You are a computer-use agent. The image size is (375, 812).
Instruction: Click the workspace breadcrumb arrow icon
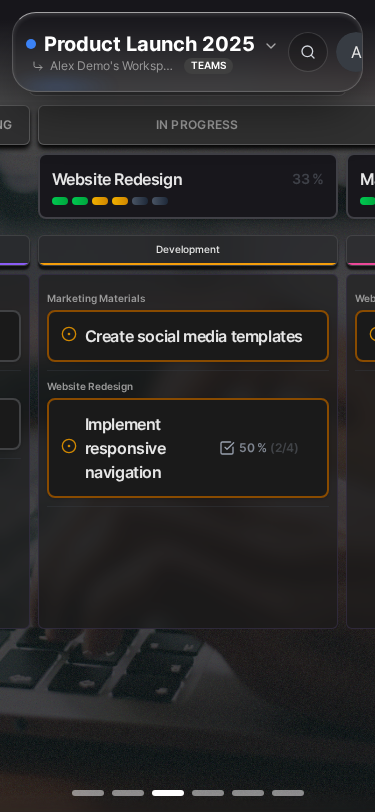pos(37,66)
